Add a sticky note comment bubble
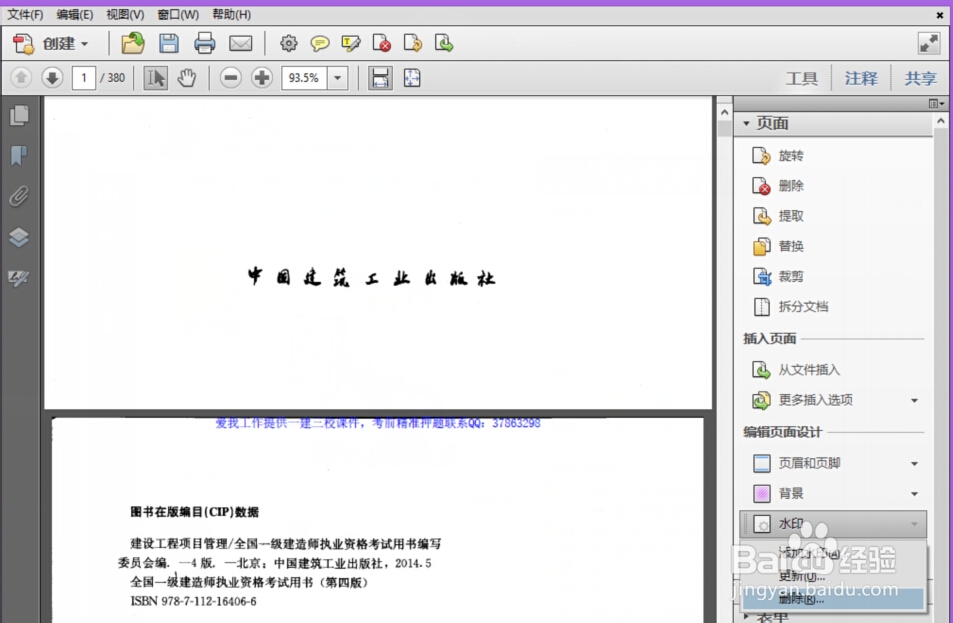This screenshot has width=953, height=623. click(320, 43)
